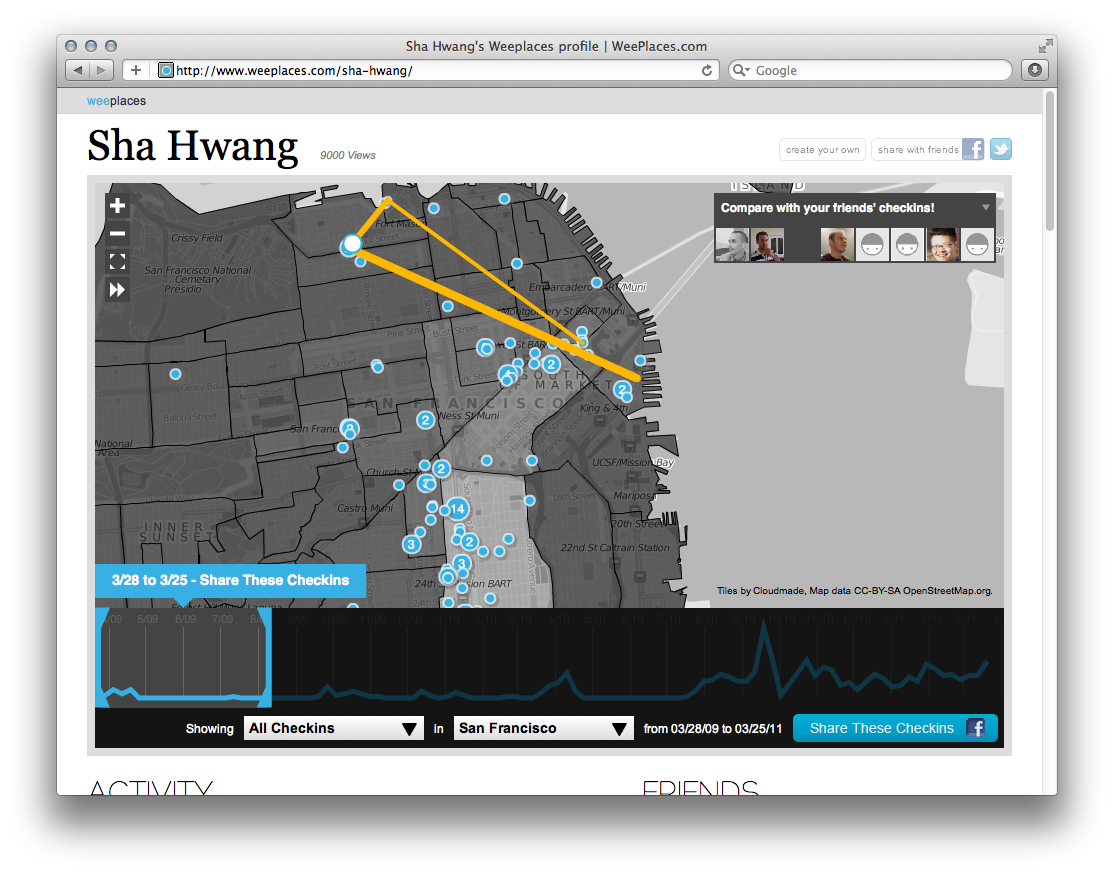This screenshot has width=1114, height=874.
Task: Collapse the friends' checkins panel
Action: tap(987, 208)
